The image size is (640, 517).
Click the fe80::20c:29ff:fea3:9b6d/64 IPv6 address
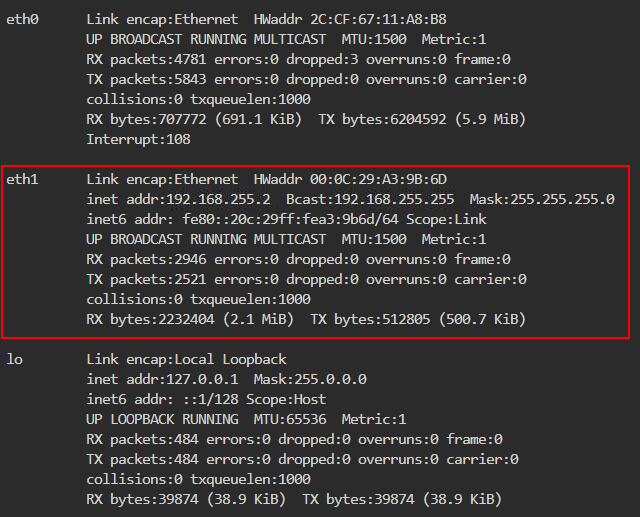(290, 219)
